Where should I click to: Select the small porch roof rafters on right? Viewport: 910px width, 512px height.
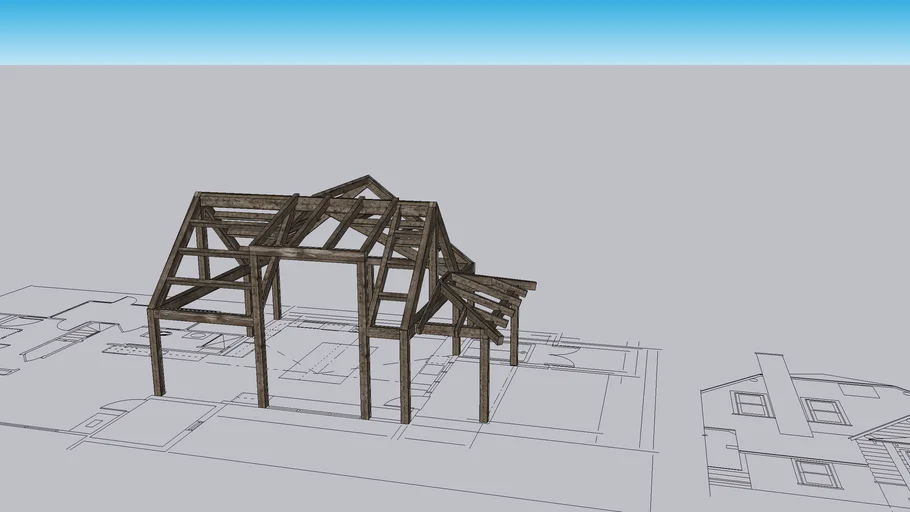tap(500, 297)
